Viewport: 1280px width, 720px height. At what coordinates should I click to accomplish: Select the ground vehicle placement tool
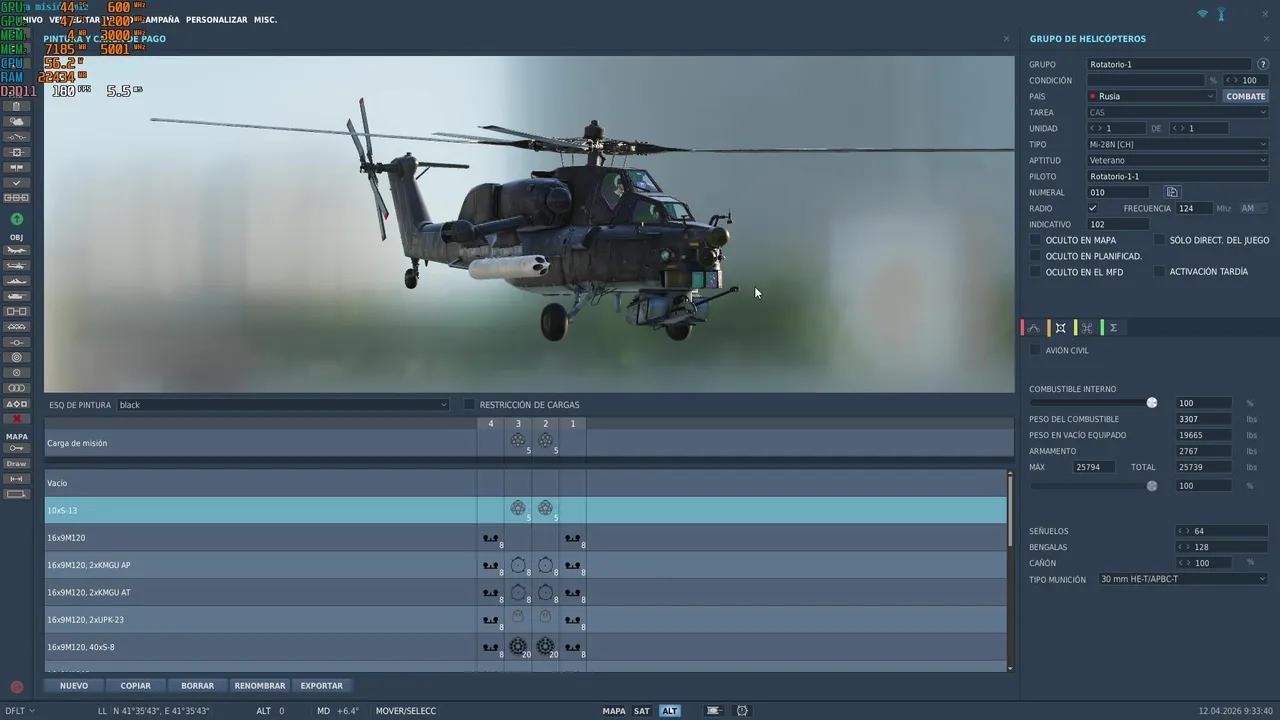16,296
